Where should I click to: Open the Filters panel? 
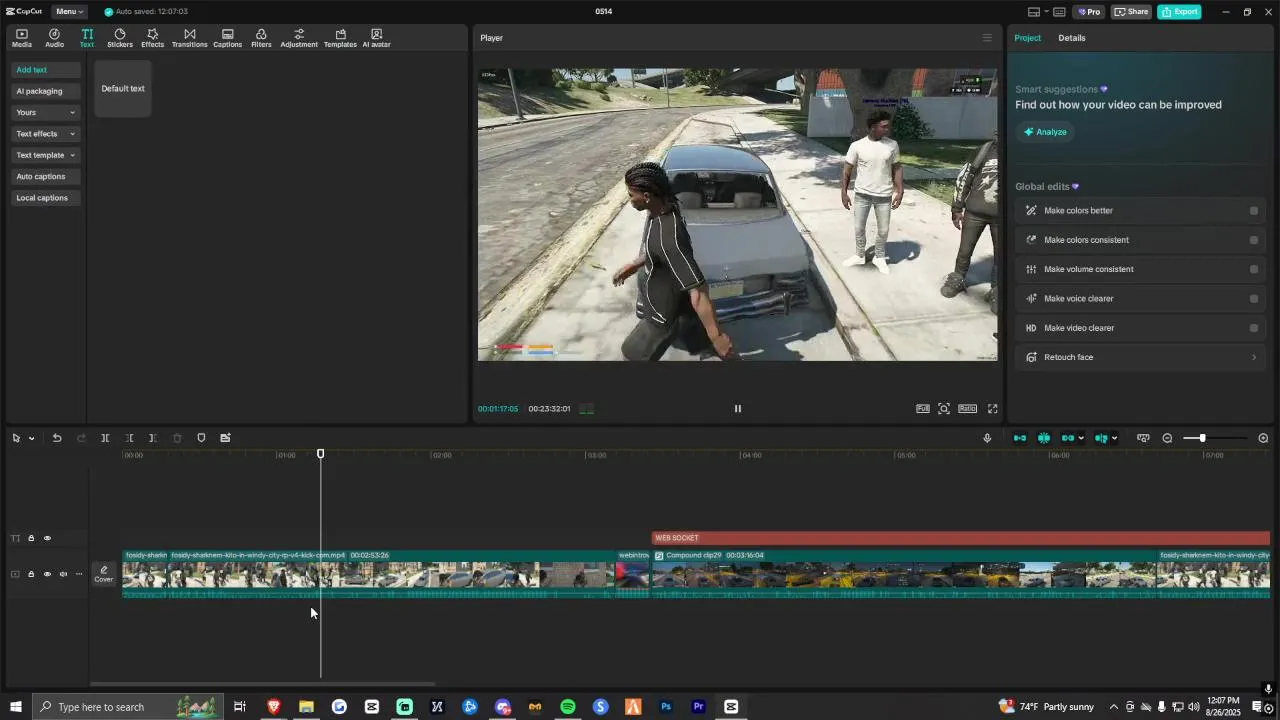coord(261,38)
